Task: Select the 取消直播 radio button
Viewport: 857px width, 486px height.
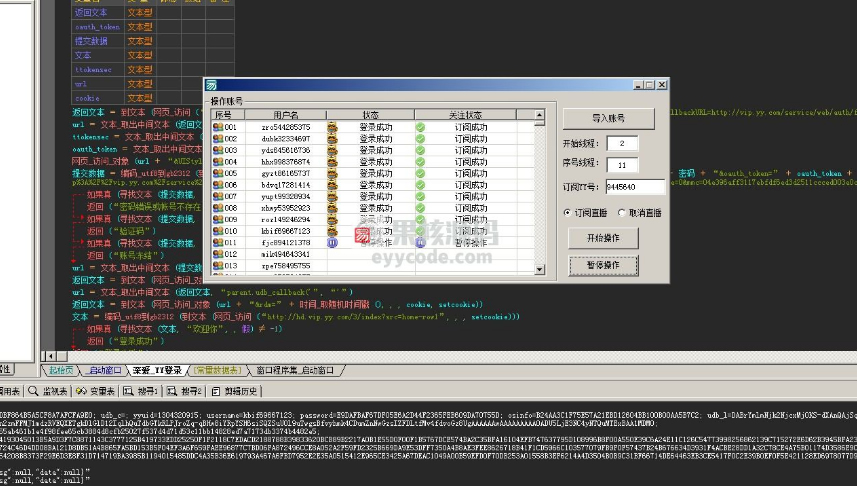Action: coord(621,213)
